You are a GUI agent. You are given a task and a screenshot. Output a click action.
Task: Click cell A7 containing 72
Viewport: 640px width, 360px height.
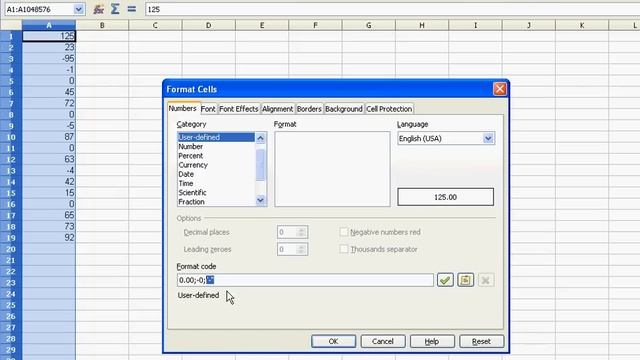point(49,103)
